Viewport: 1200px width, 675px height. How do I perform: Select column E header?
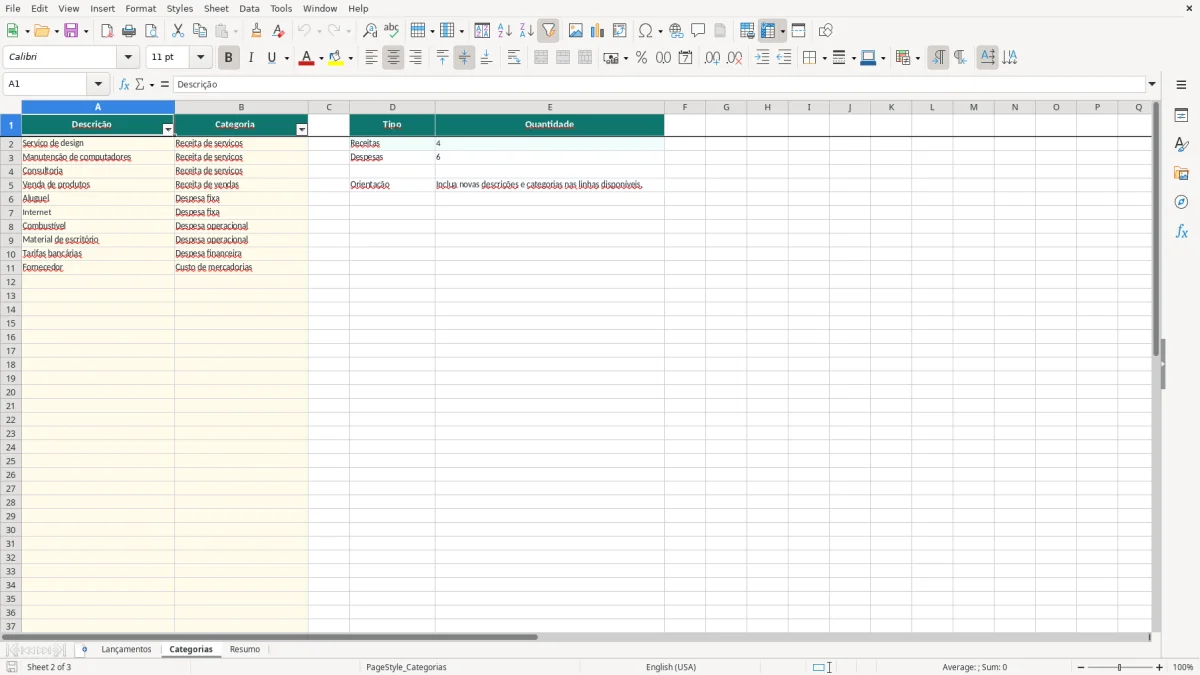coord(550,107)
